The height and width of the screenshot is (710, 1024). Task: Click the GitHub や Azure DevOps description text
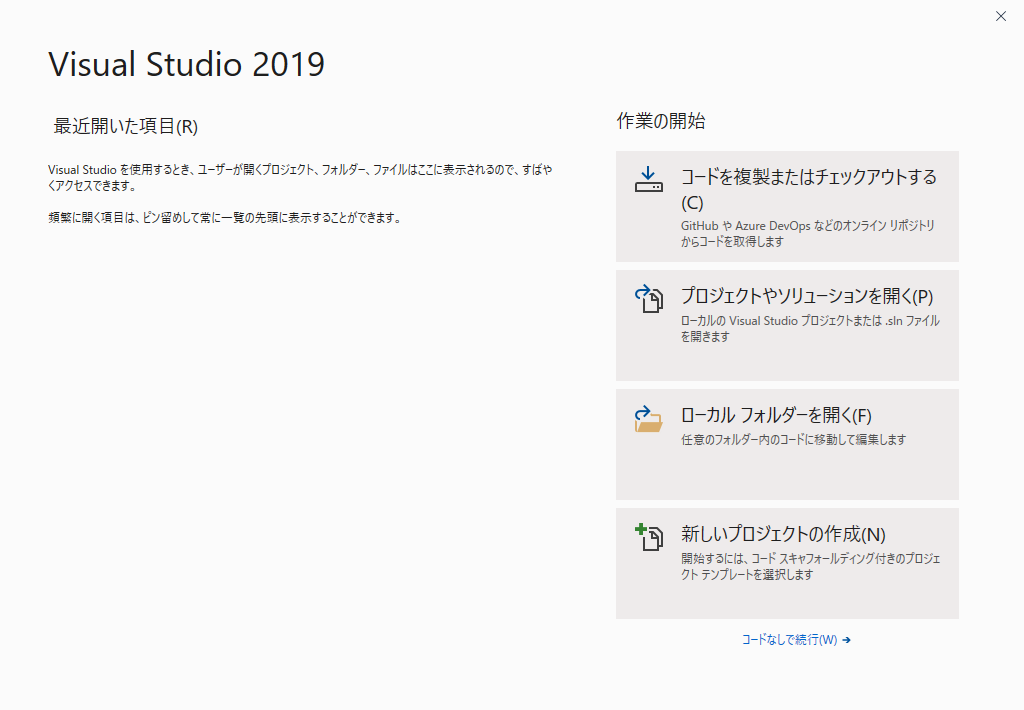(x=808, y=233)
